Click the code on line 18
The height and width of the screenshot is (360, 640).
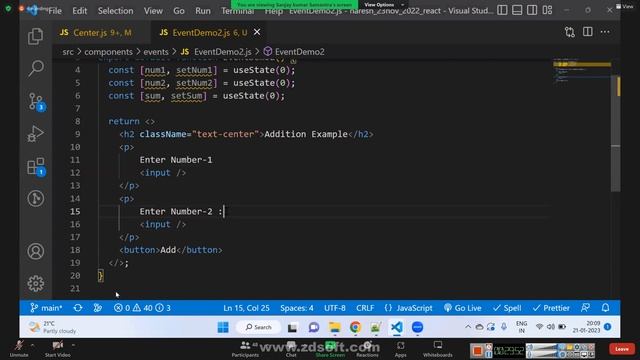(171, 250)
